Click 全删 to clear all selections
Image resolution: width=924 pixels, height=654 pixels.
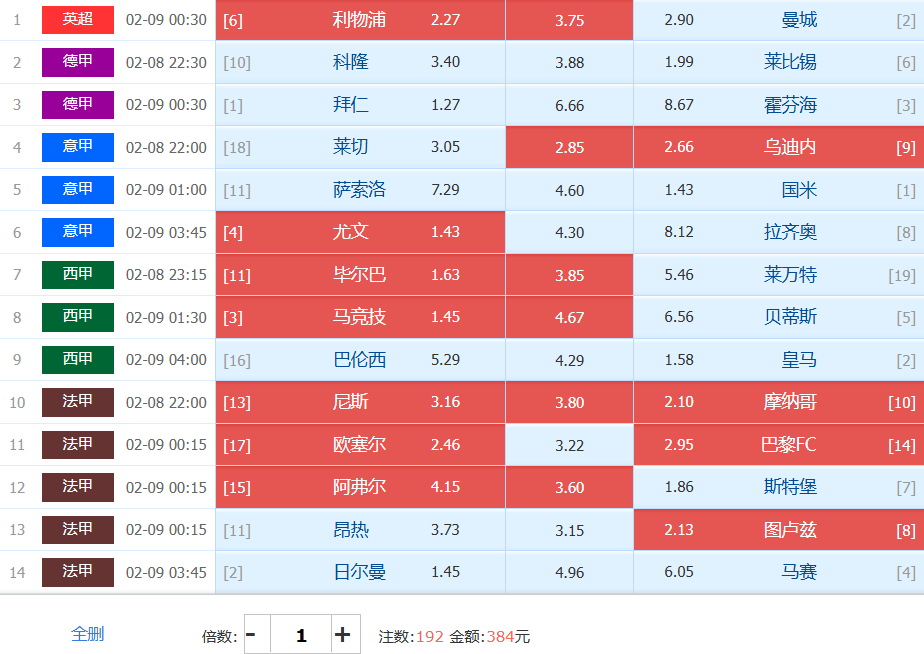87,634
